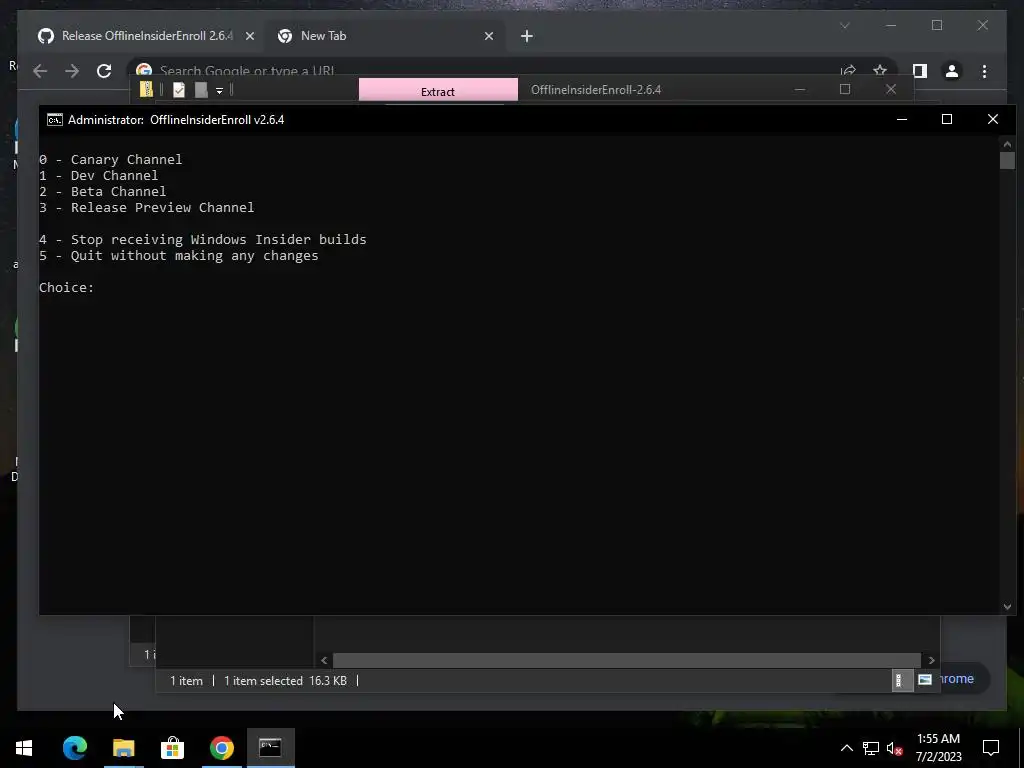This screenshot has width=1024, height=768.
Task: Switch to command prompt on taskbar
Action: coord(270,748)
